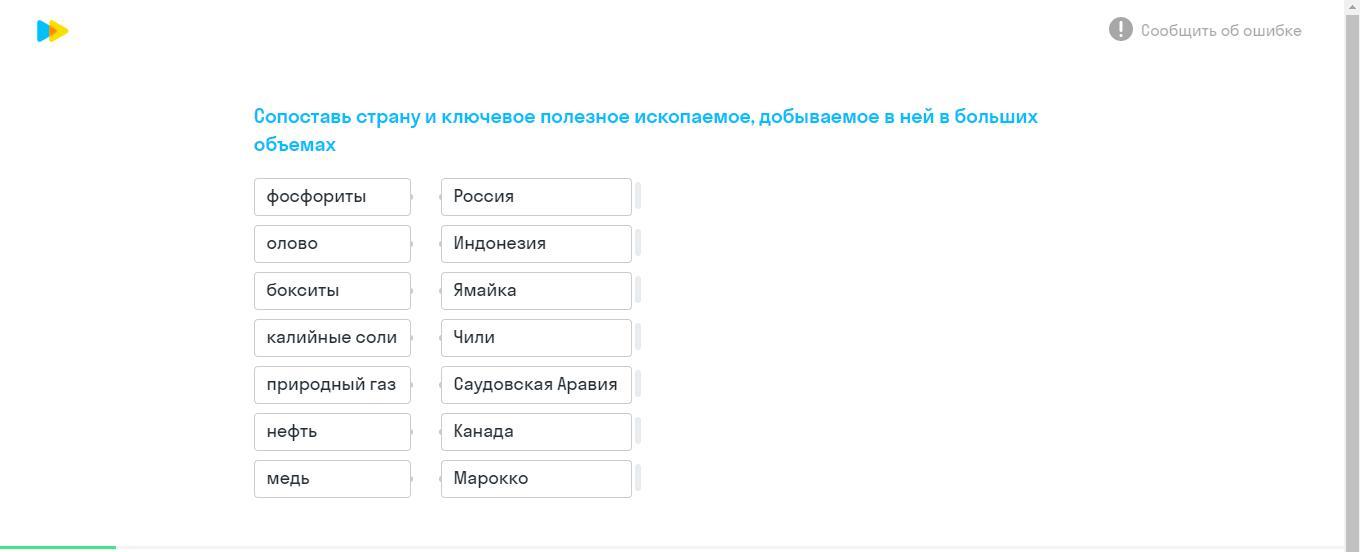The image size is (1360, 552).
Task: Select the 'Марокко' country tile
Action: pyautogui.click(x=536, y=479)
